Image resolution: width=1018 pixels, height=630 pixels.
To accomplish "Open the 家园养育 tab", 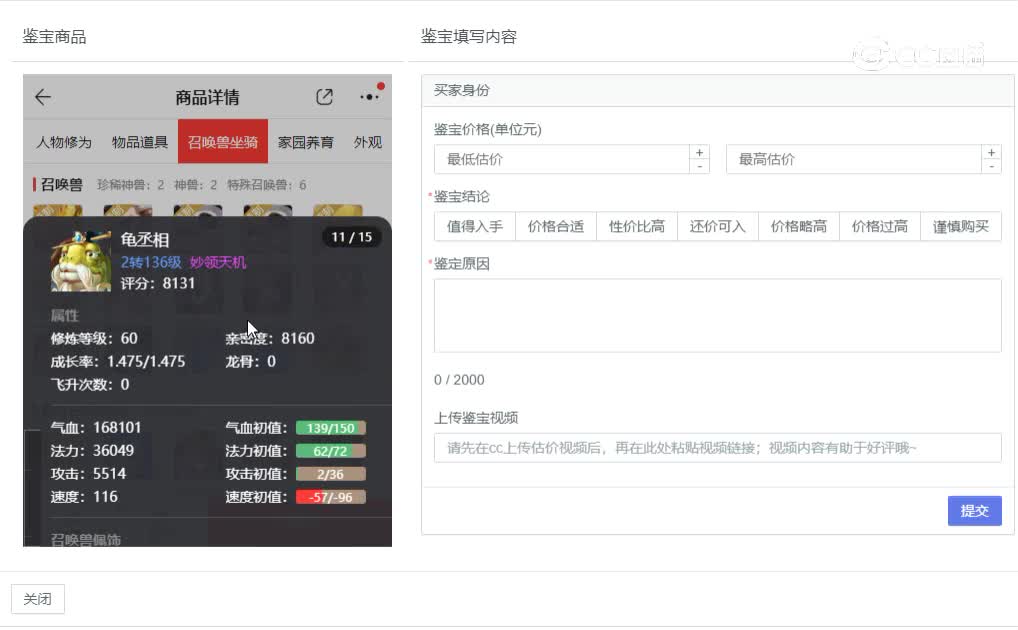I will point(306,142).
